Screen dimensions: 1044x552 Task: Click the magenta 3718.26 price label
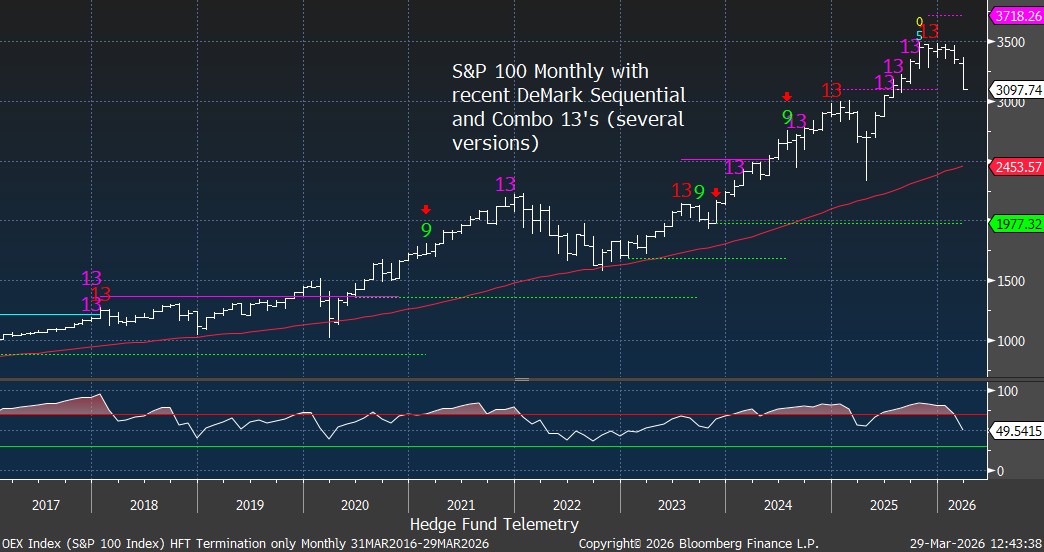point(1015,17)
